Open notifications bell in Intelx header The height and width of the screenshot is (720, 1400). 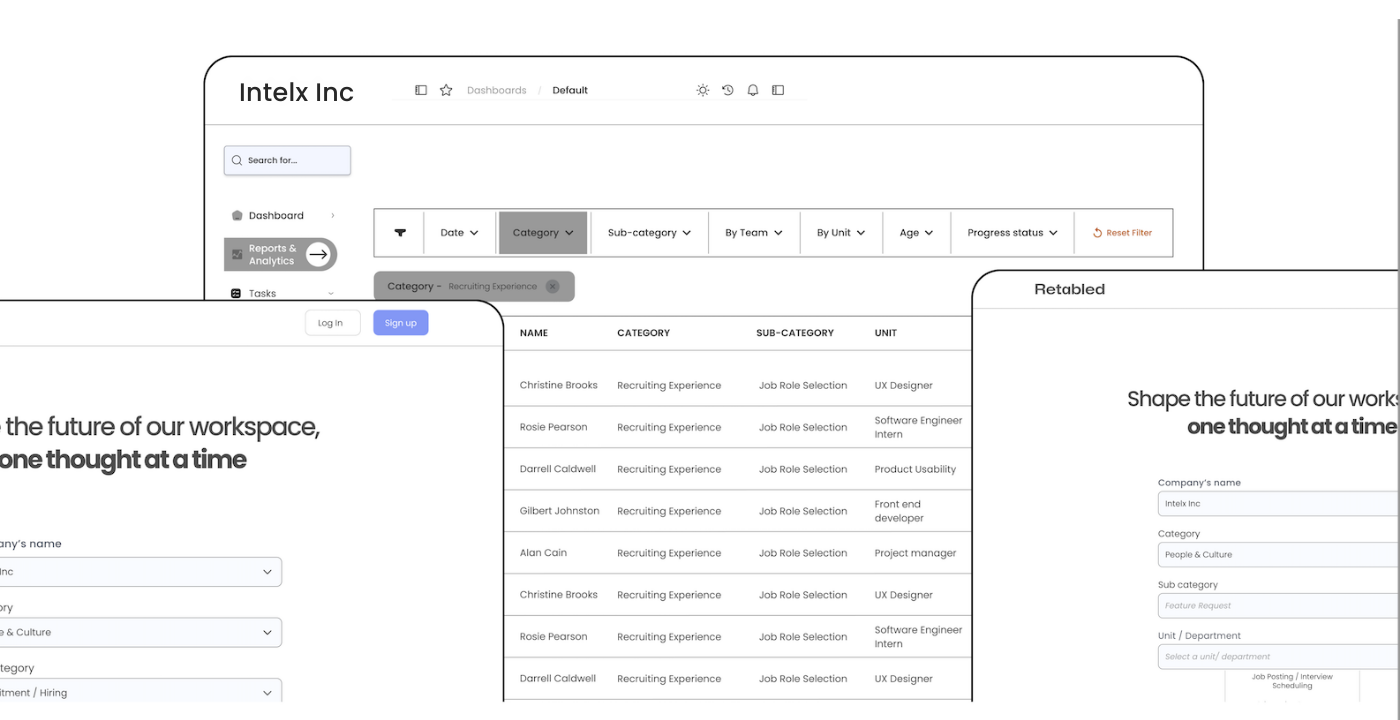tap(753, 90)
